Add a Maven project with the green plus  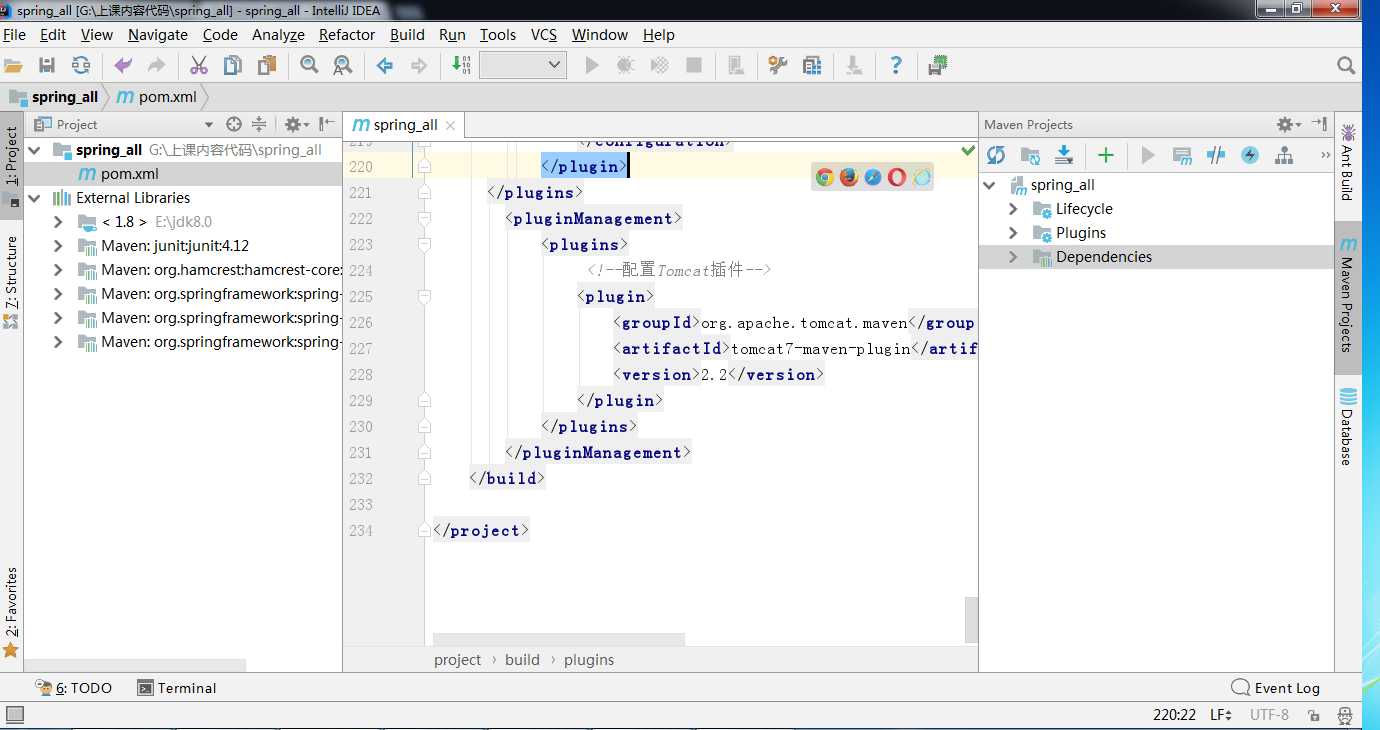[x=1105, y=155]
